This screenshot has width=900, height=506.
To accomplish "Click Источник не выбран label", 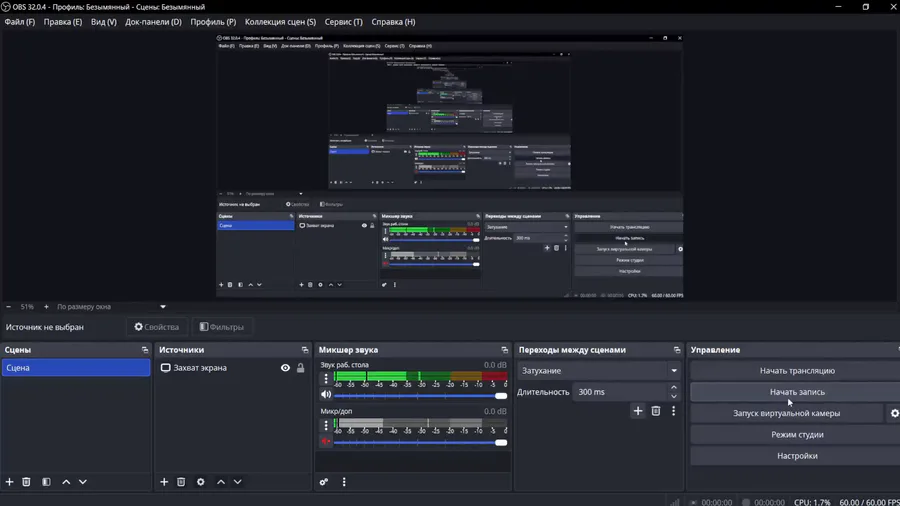I will tap(45, 327).
